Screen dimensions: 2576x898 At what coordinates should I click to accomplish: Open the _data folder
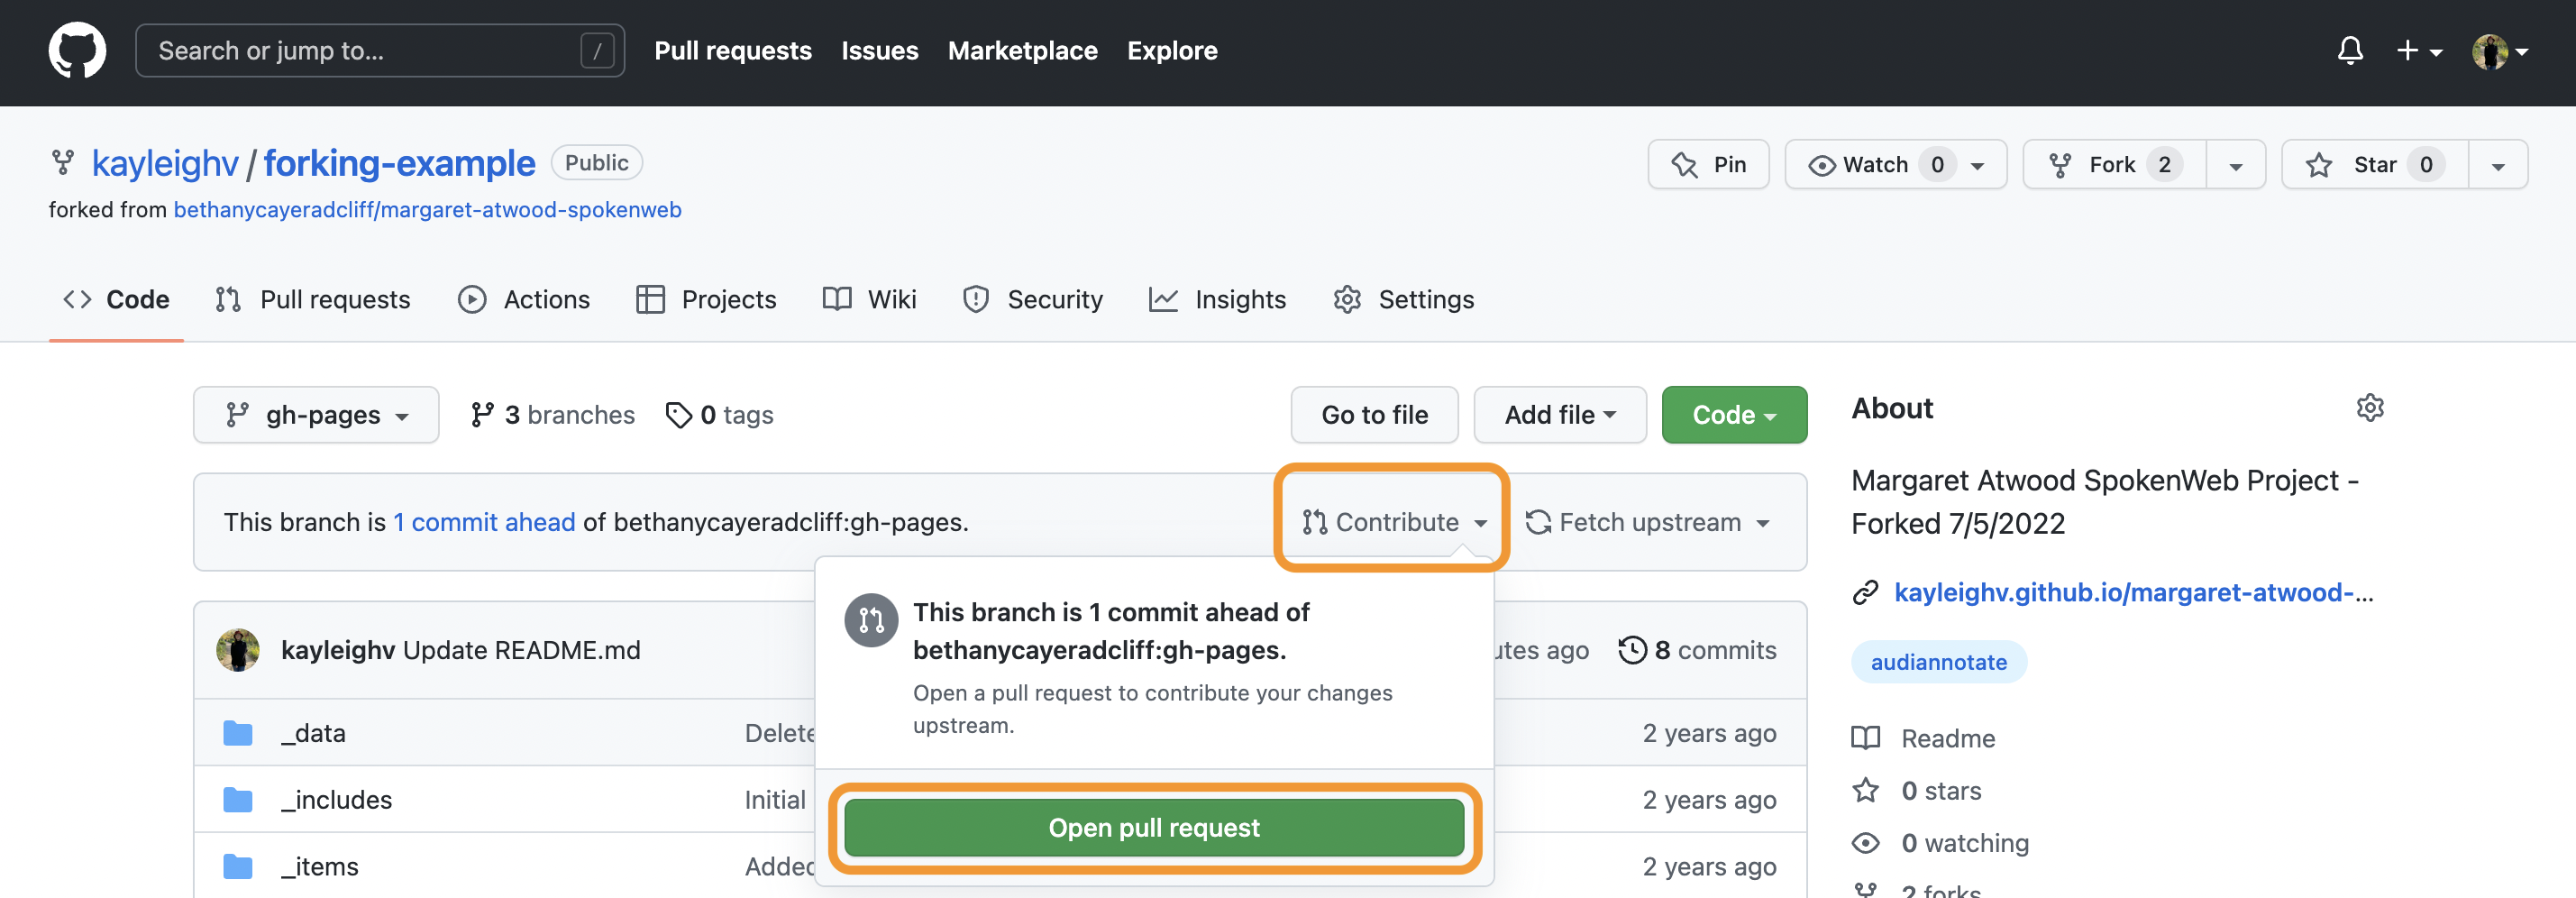point(313,733)
